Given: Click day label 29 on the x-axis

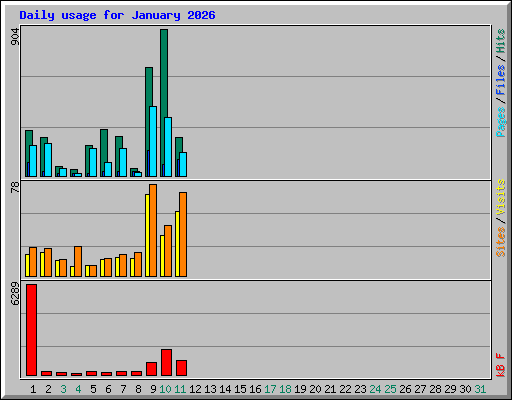Looking at the screenshot, I should click(450, 389).
